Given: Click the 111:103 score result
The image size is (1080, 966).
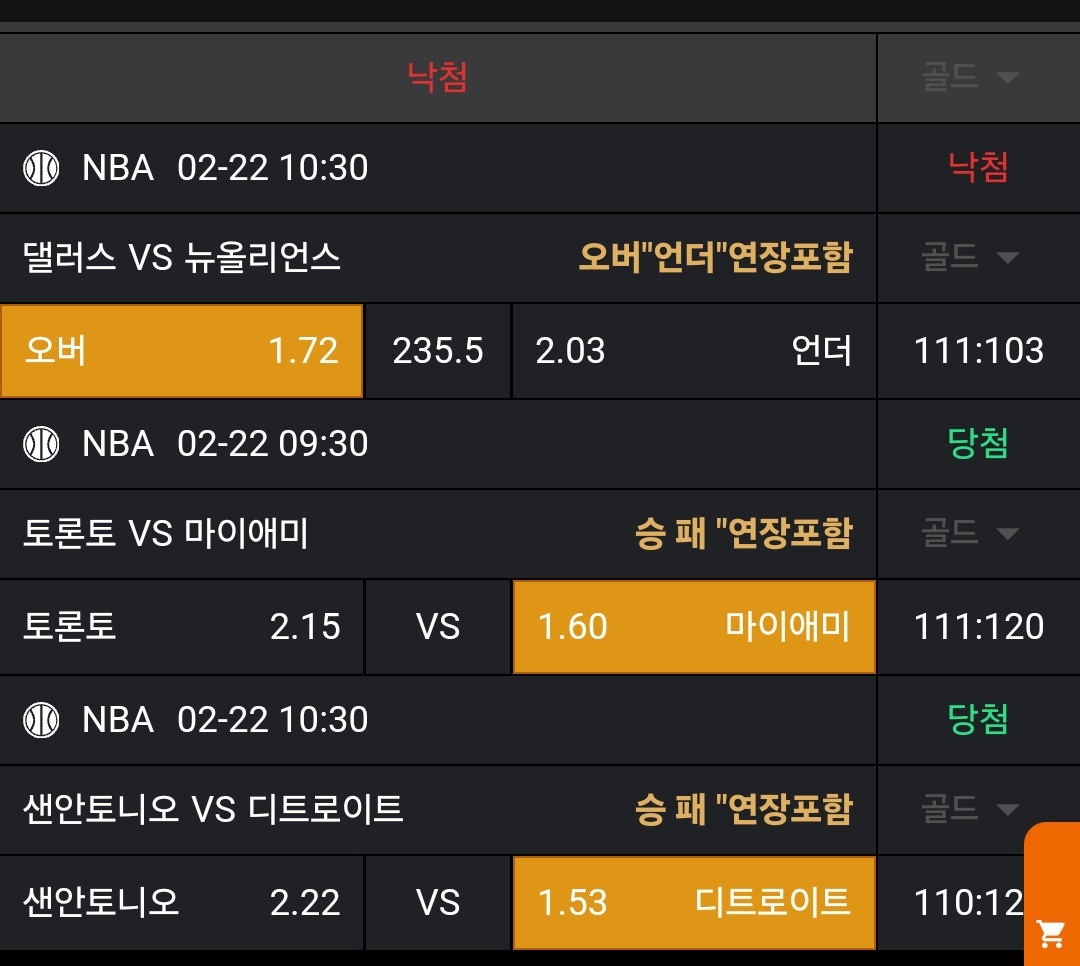Looking at the screenshot, I should pyautogui.click(x=978, y=351).
